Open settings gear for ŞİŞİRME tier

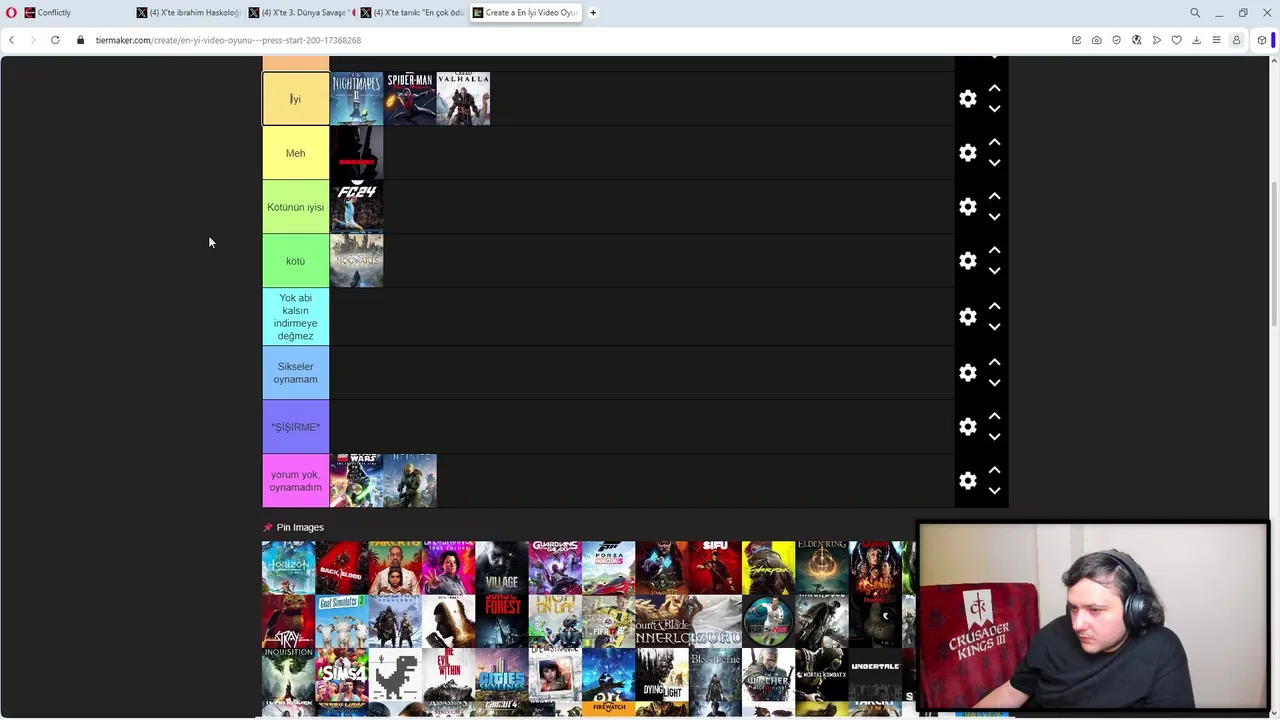click(967, 427)
